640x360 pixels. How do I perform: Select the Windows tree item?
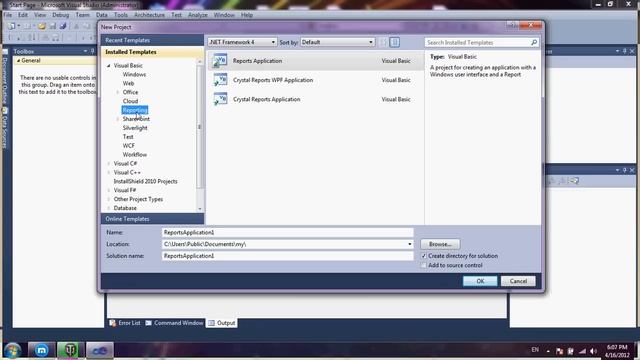click(134, 75)
